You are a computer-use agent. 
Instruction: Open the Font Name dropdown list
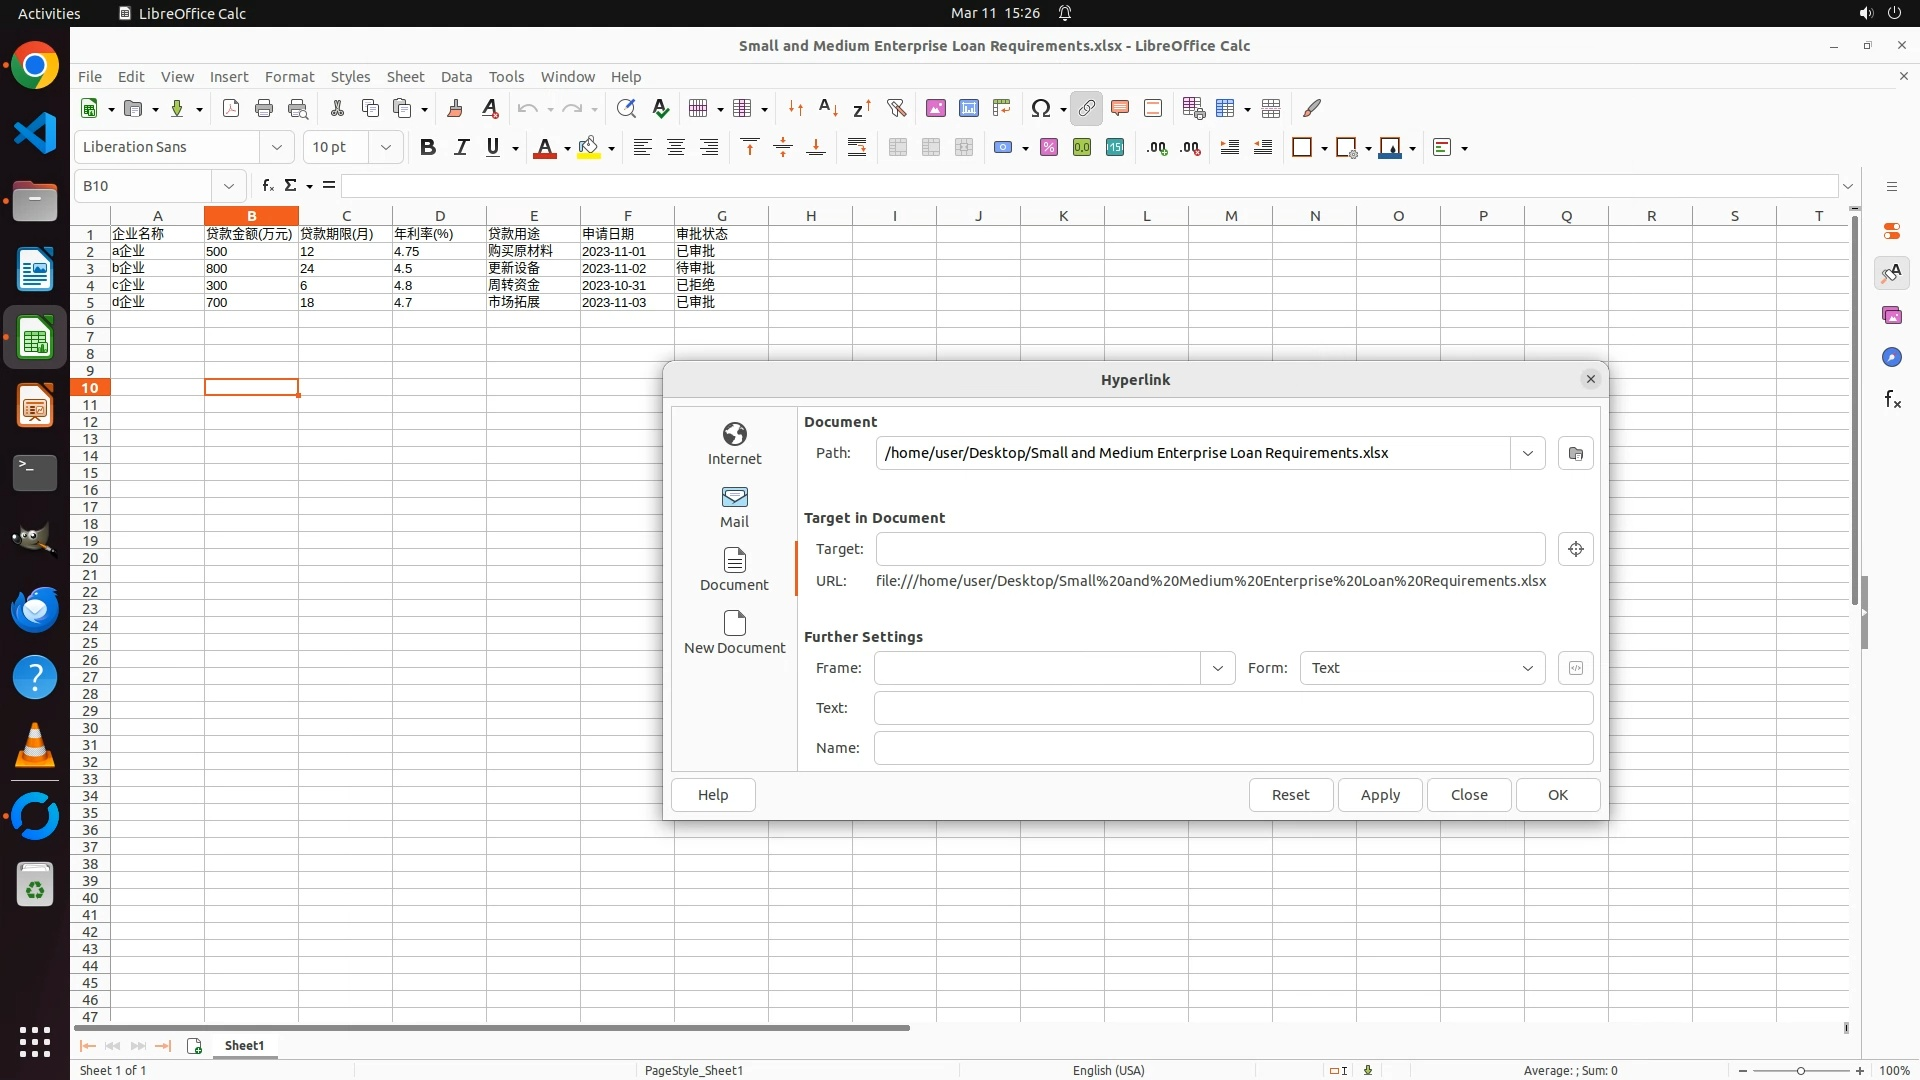click(276, 148)
